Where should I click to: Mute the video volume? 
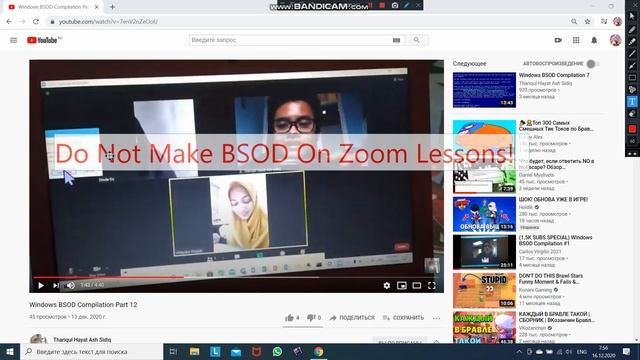[x=71, y=285]
